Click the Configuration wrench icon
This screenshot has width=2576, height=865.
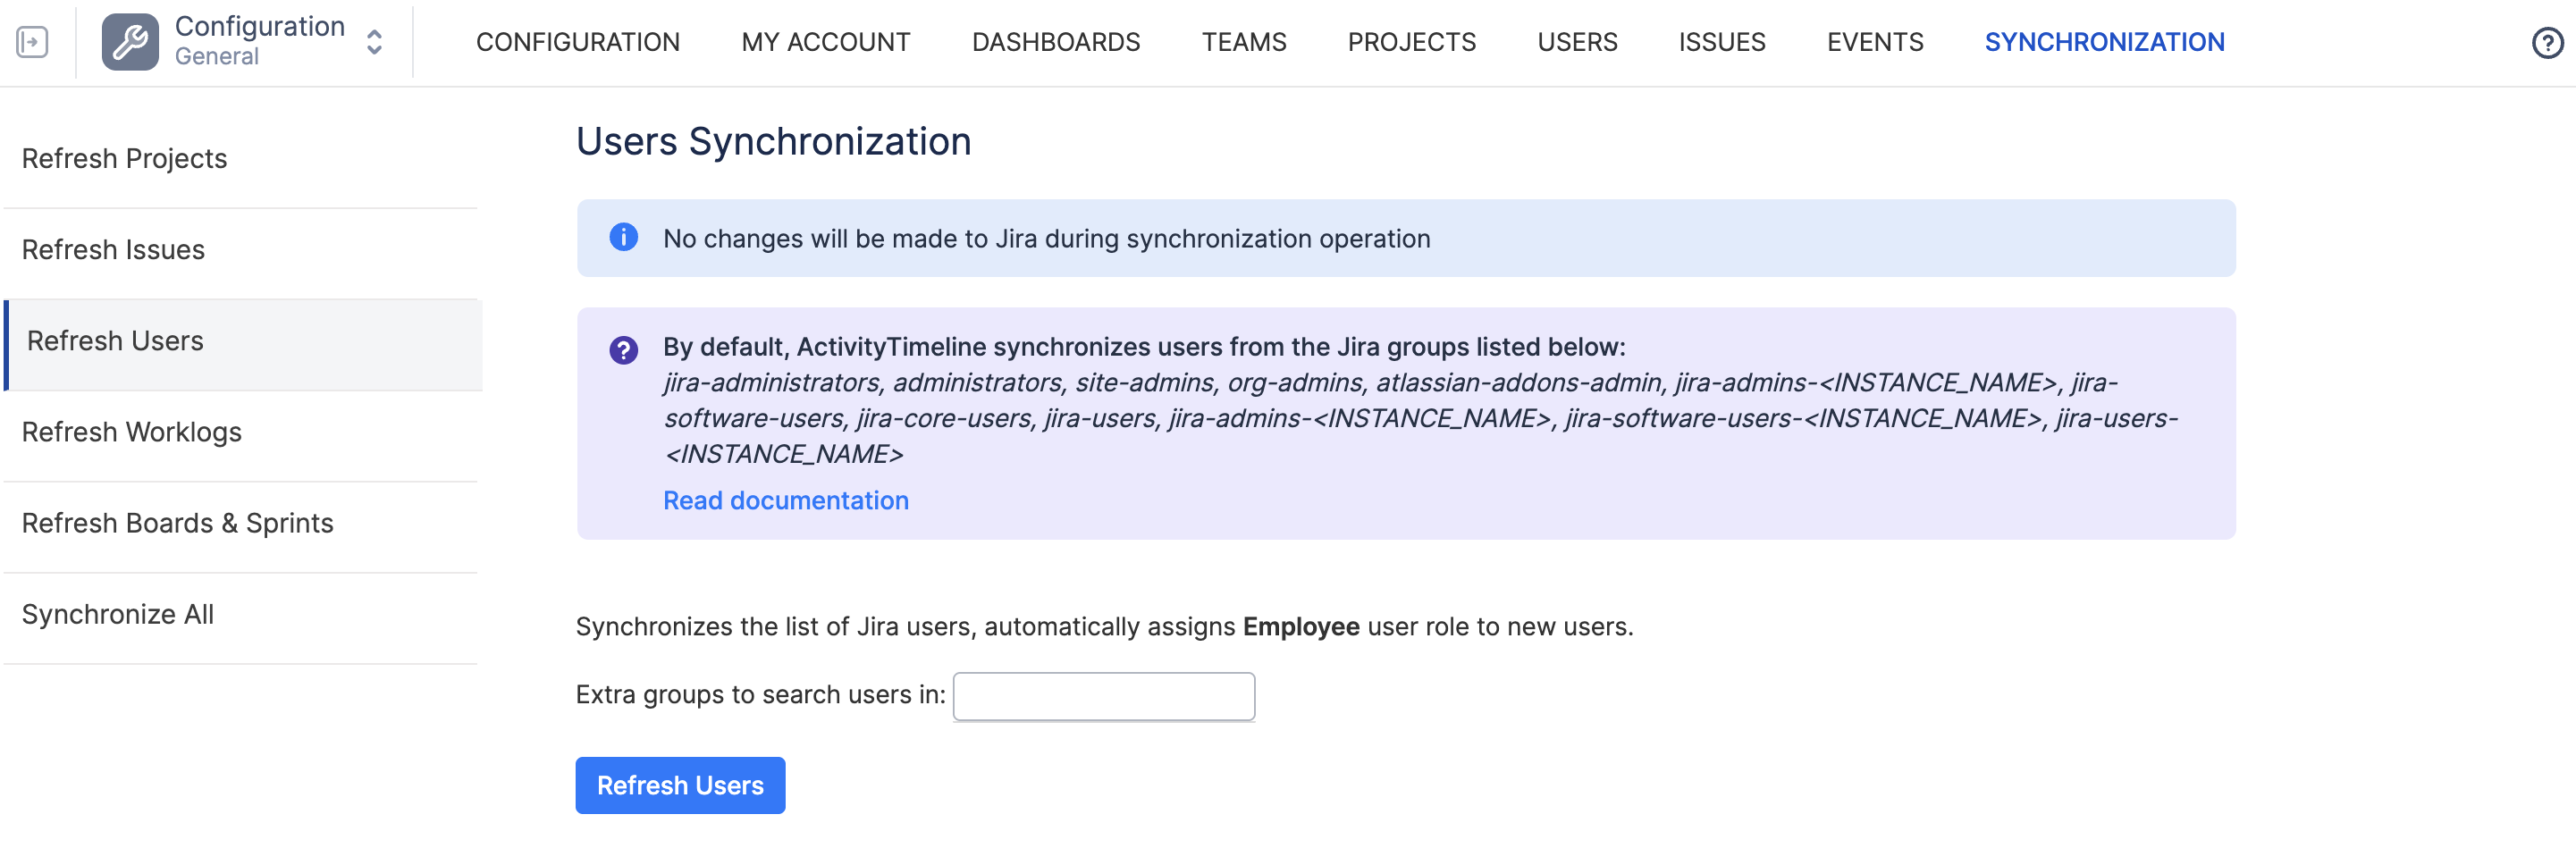[130, 42]
